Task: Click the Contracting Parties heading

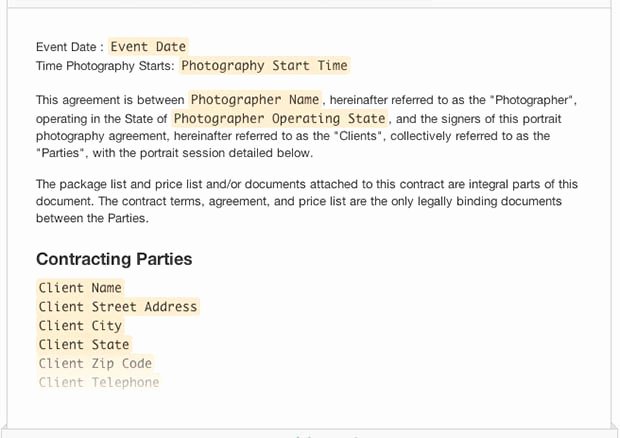Action: point(114,259)
